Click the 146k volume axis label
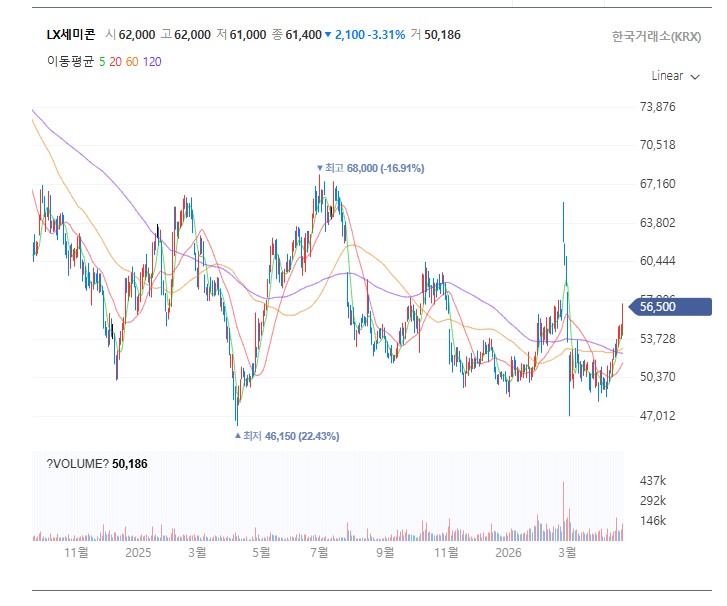The height and width of the screenshot is (606, 727). tap(653, 521)
